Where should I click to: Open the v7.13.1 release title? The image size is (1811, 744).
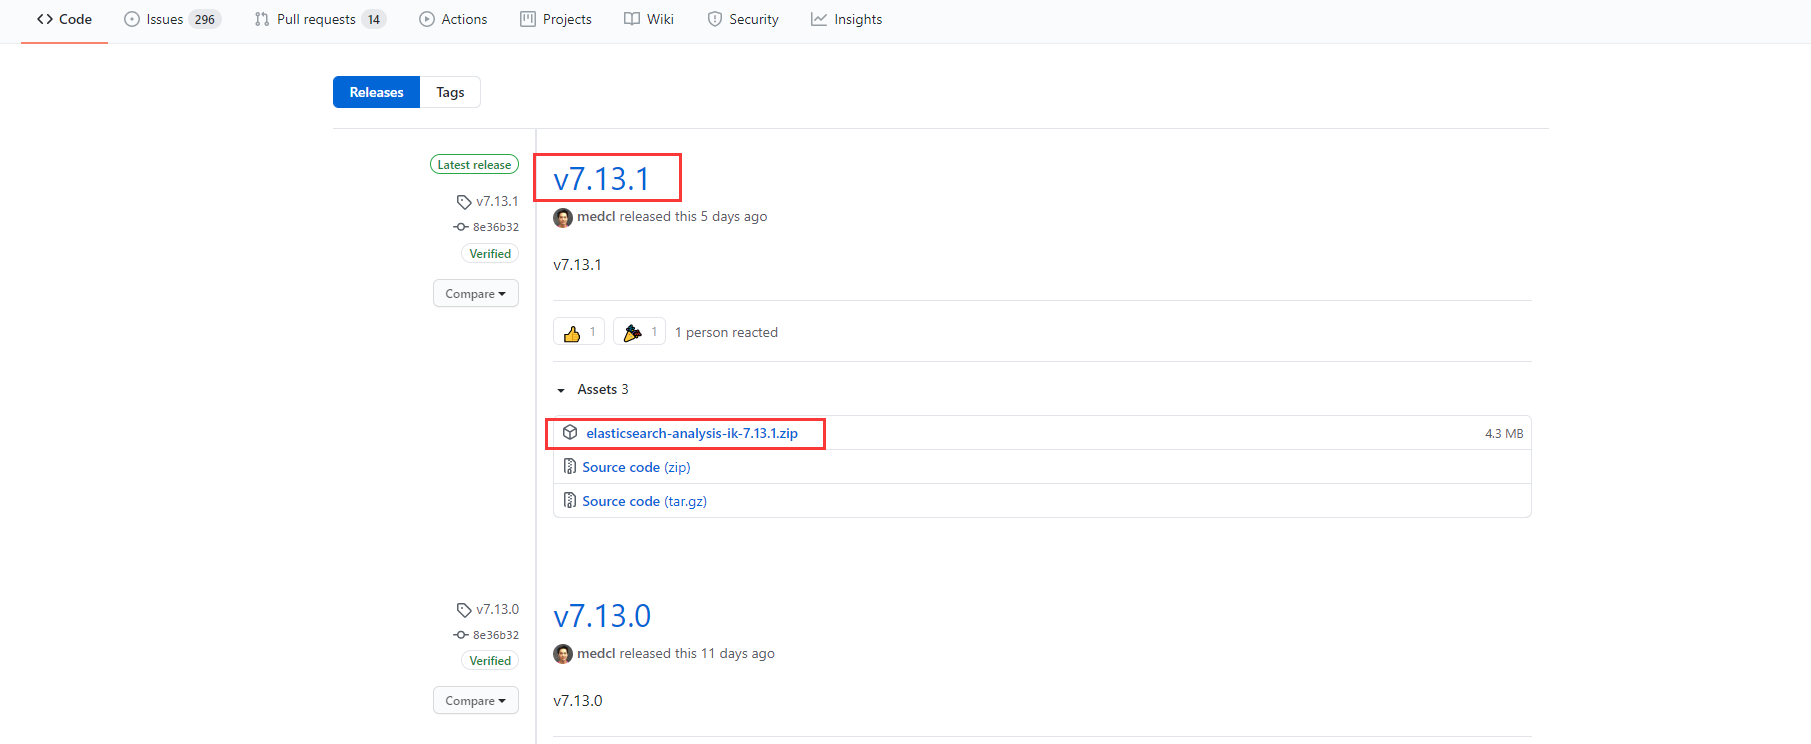pos(602,179)
